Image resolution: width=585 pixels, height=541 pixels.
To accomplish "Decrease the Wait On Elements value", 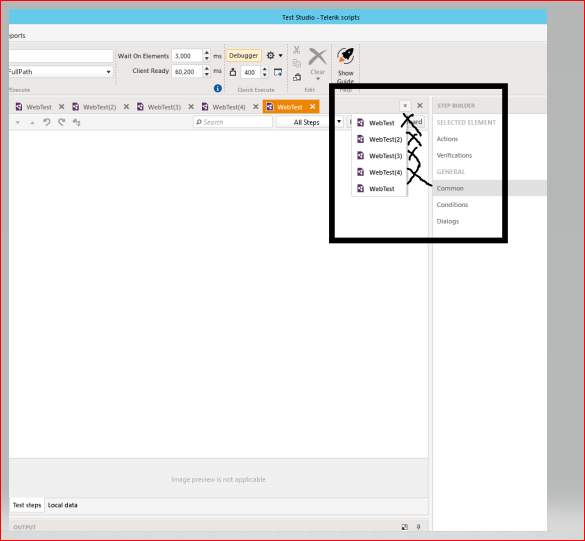I will click(207, 59).
